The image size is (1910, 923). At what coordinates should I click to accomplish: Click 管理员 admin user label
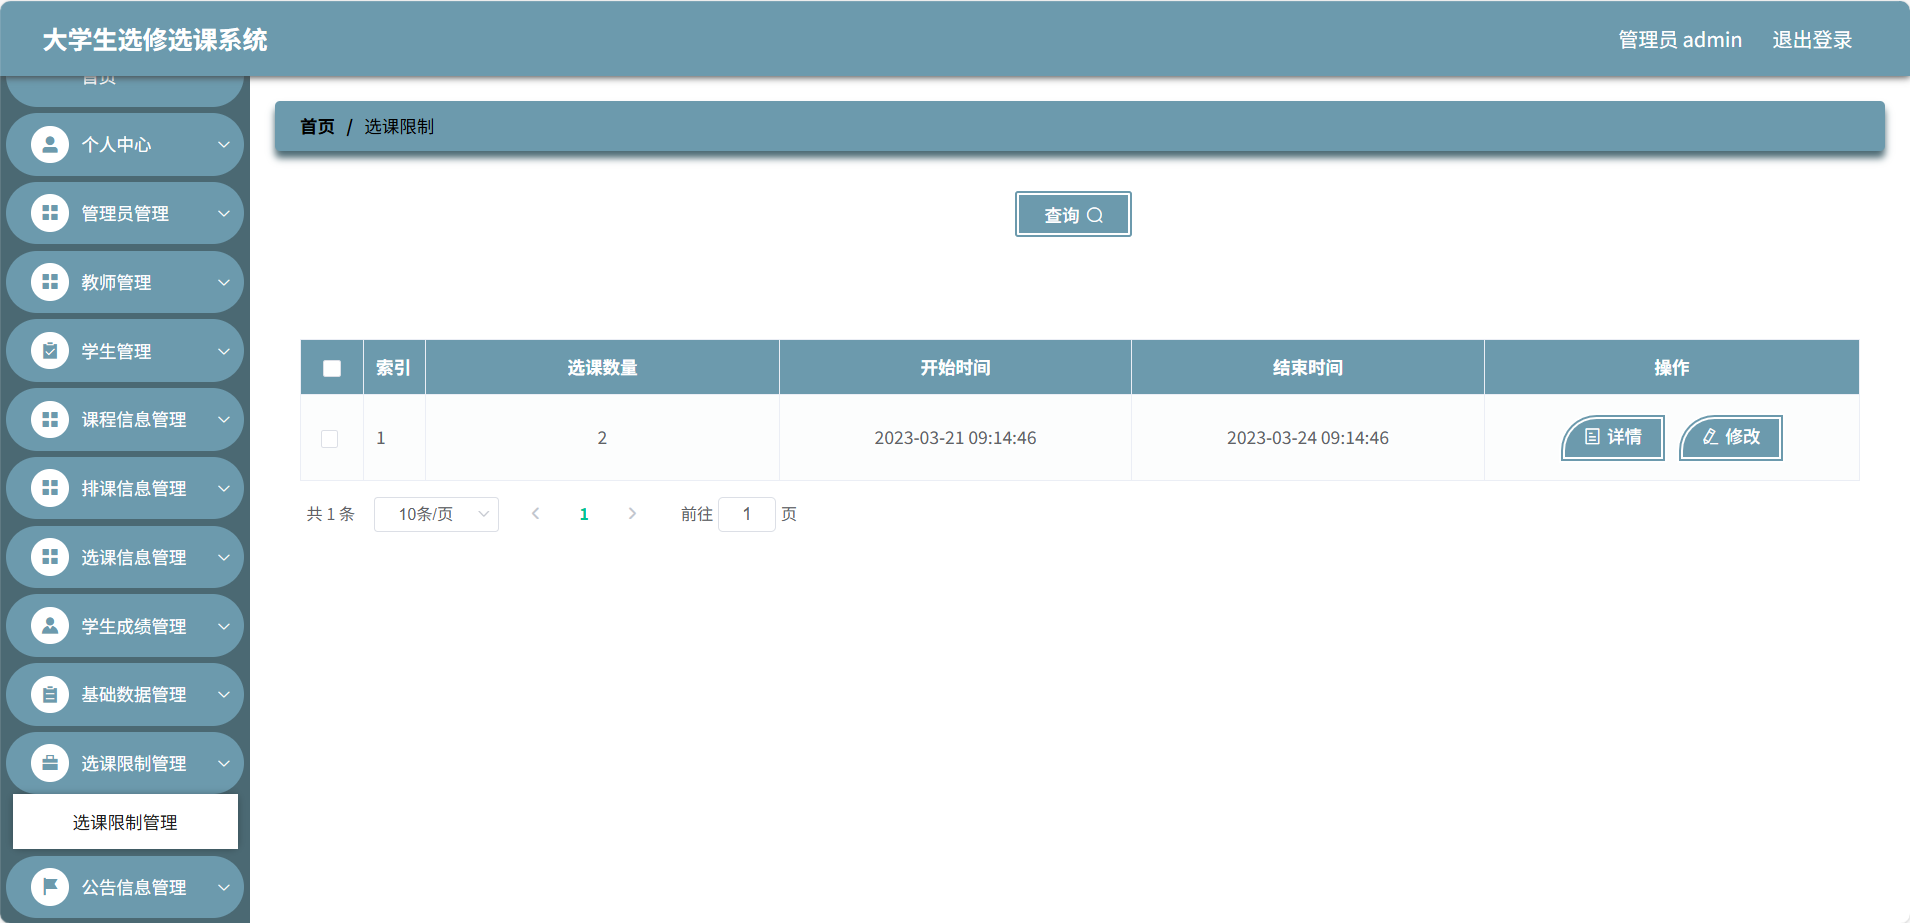[x=1680, y=40]
